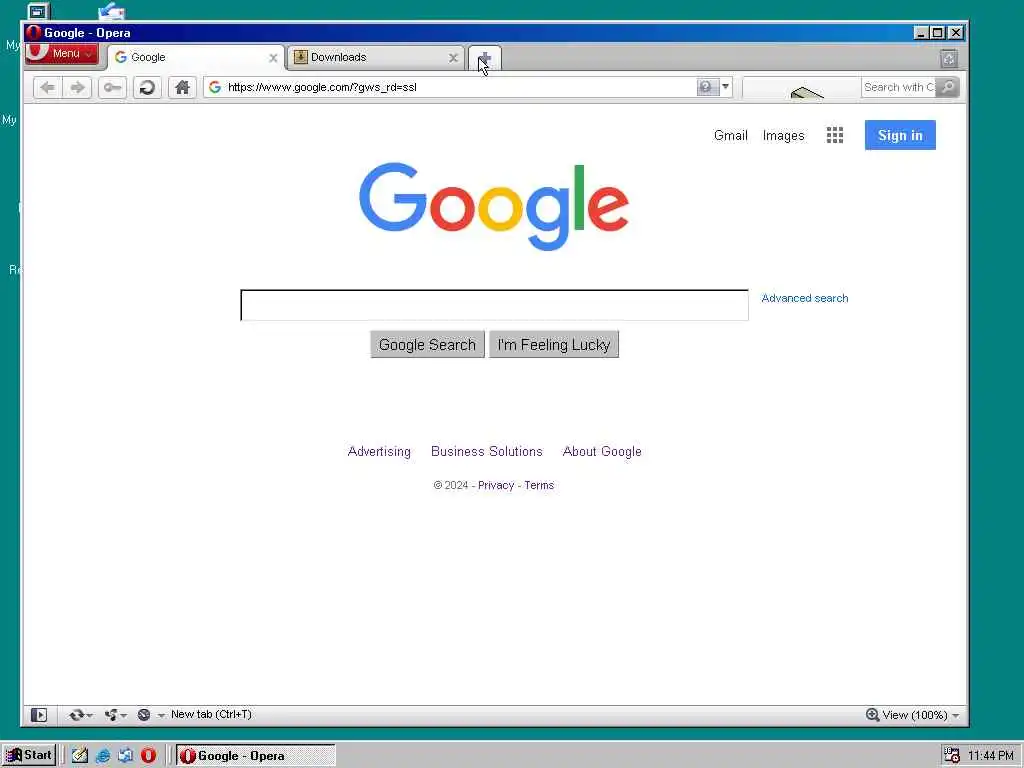Screen dimensions: 1024x768
Task: Click the system tray scheduler icon
Action: (x=952, y=756)
